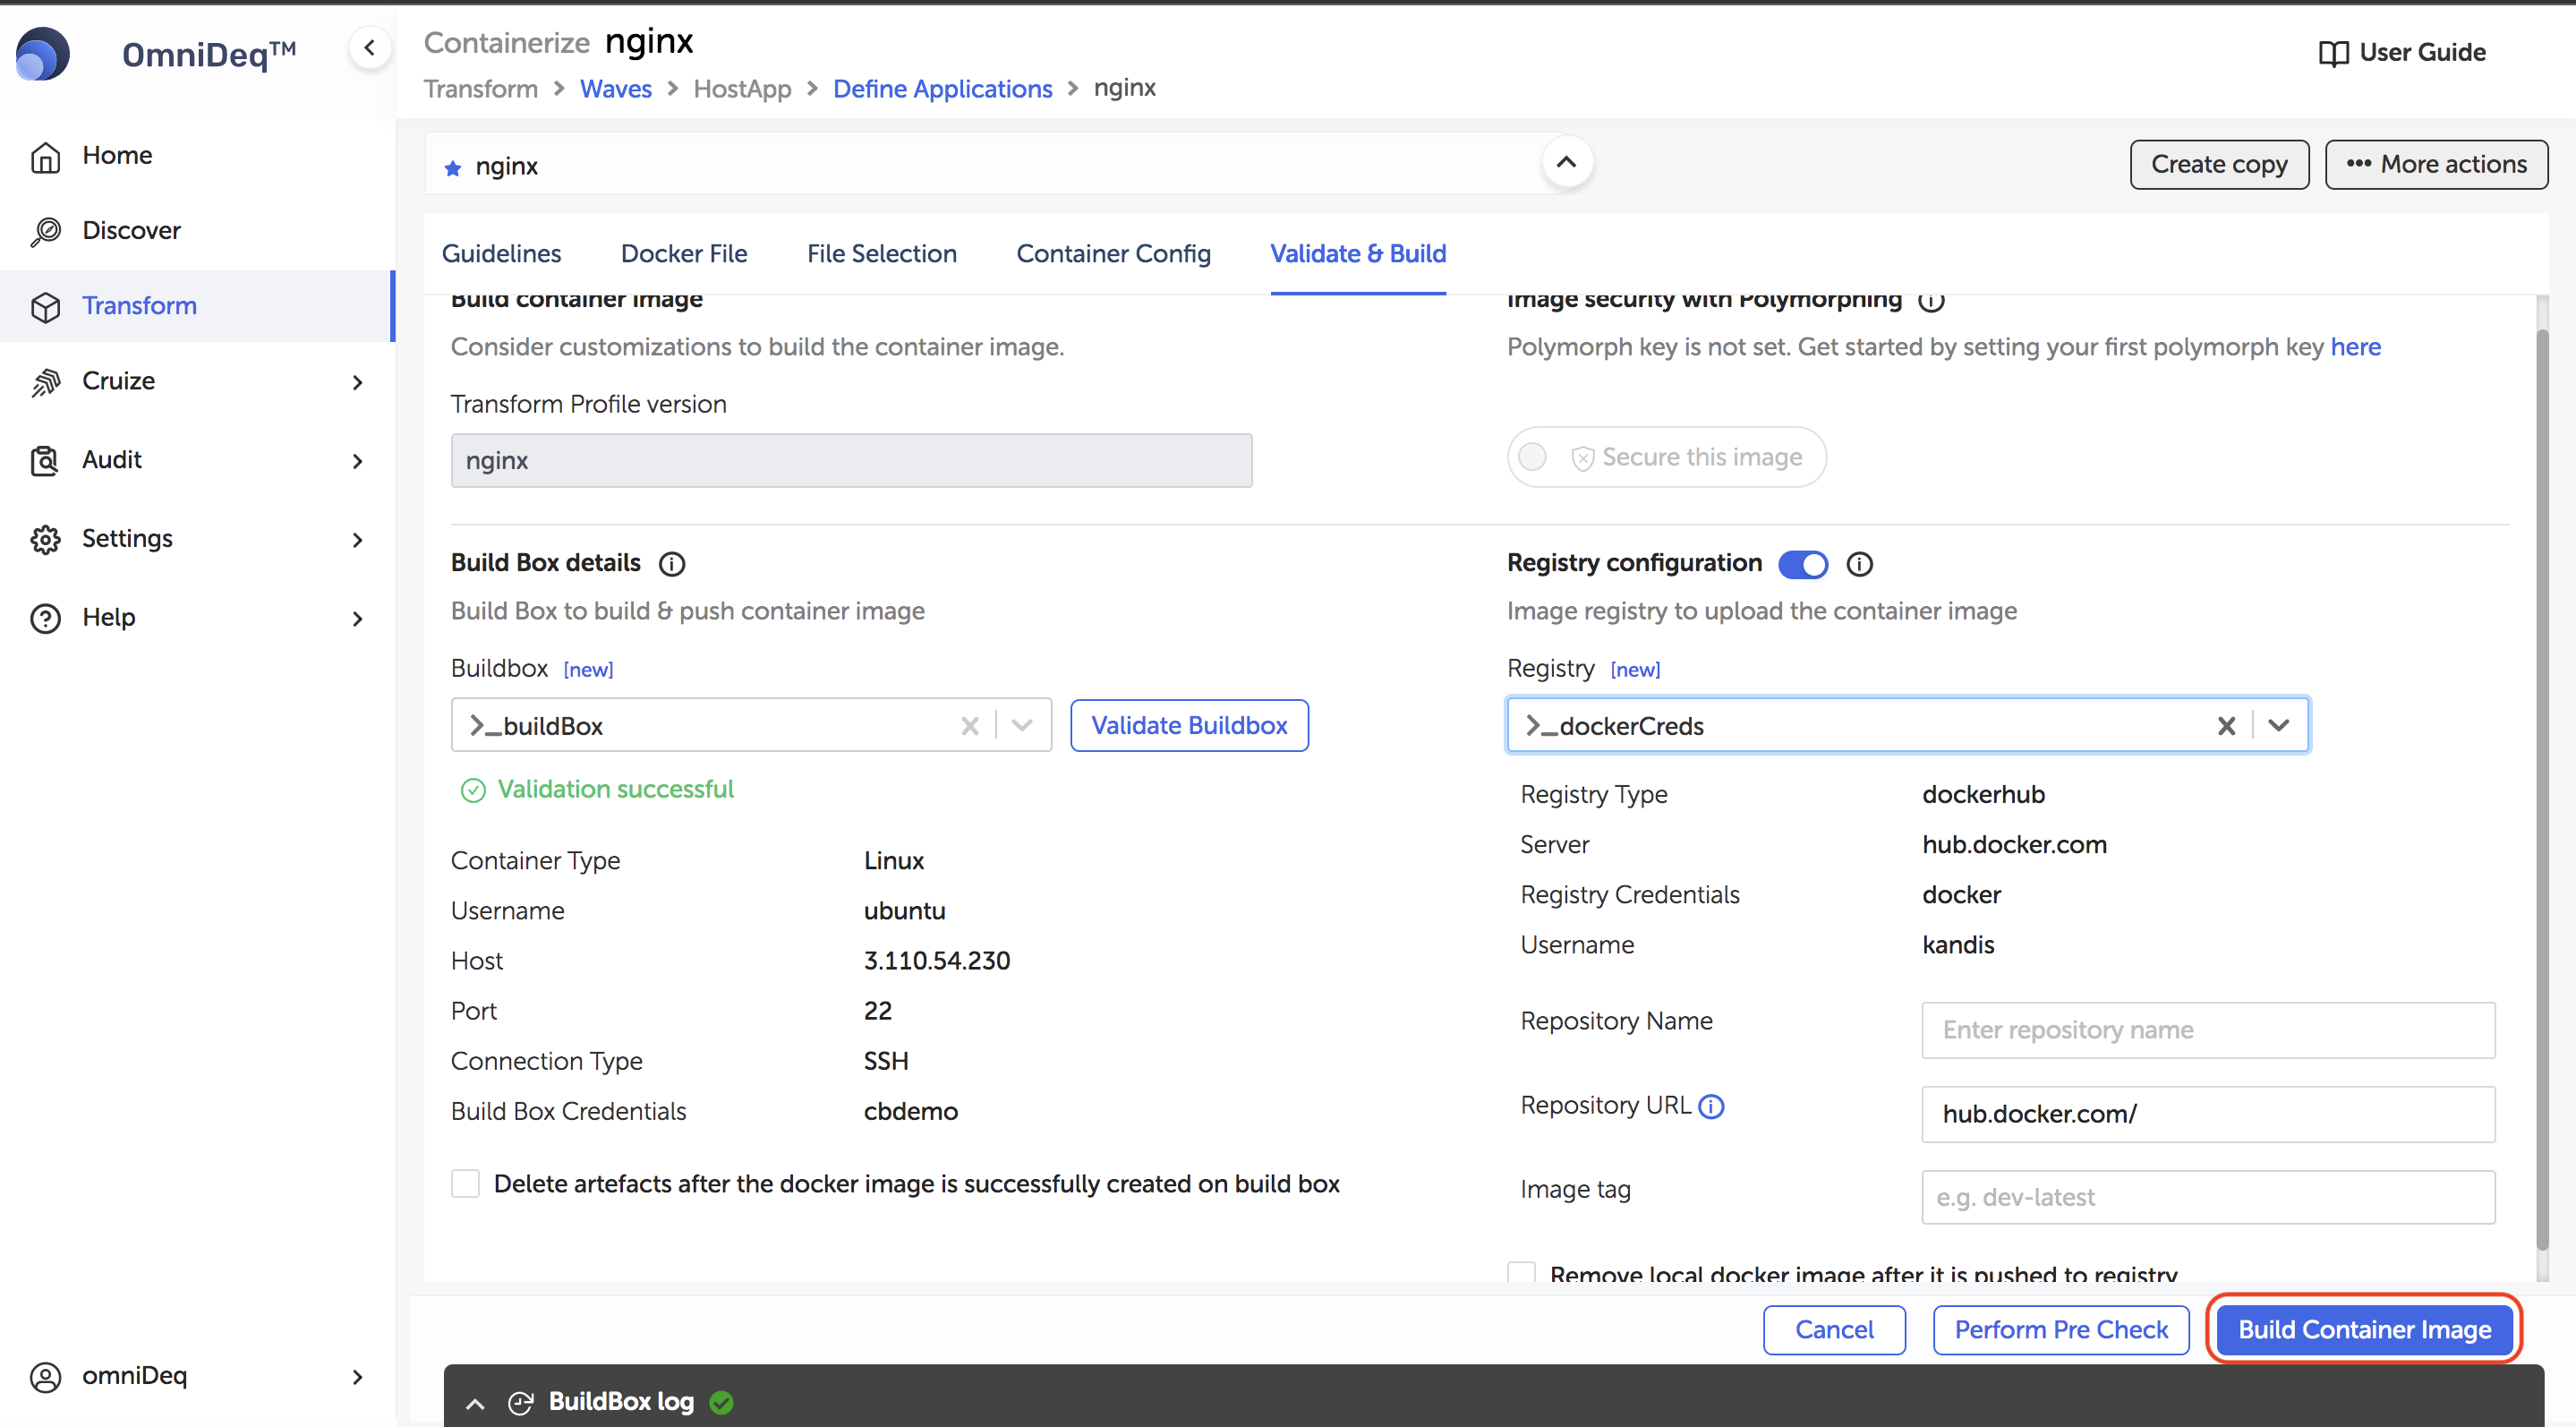Click the BuildBox log refresh icon
The image size is (2576, 1427).
click(x=520, y=1403)
